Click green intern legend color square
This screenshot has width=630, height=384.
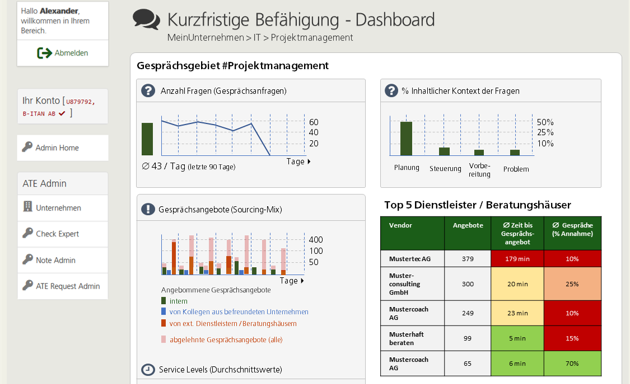click(x=164, y=300)
